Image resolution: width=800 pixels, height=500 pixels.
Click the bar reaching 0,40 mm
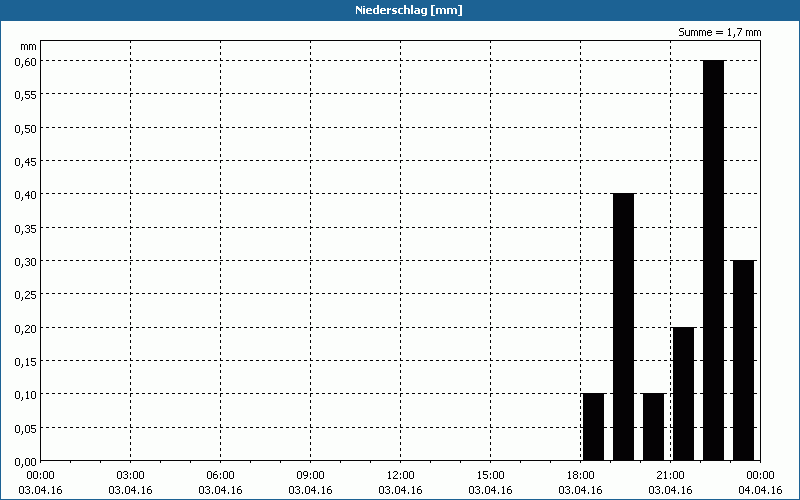tap(623, 327)
